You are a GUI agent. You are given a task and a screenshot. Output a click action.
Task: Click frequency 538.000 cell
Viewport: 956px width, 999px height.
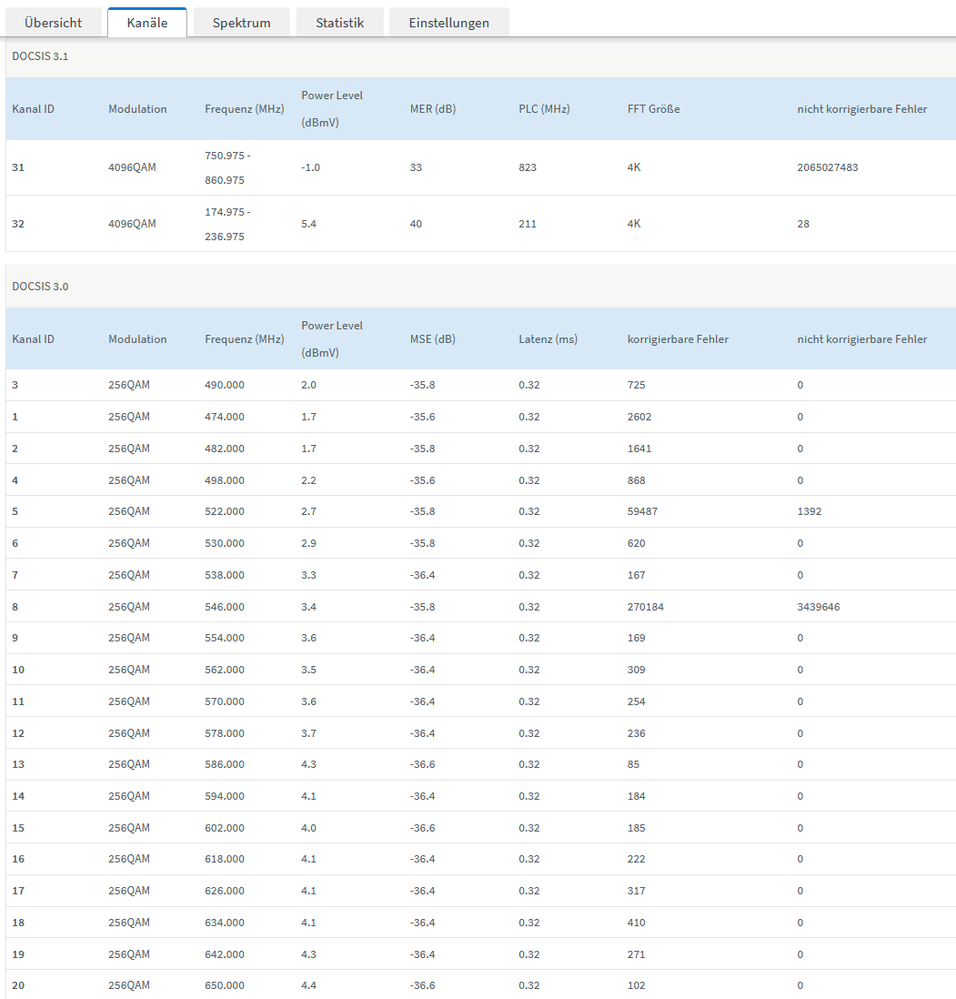coord(224,575)
